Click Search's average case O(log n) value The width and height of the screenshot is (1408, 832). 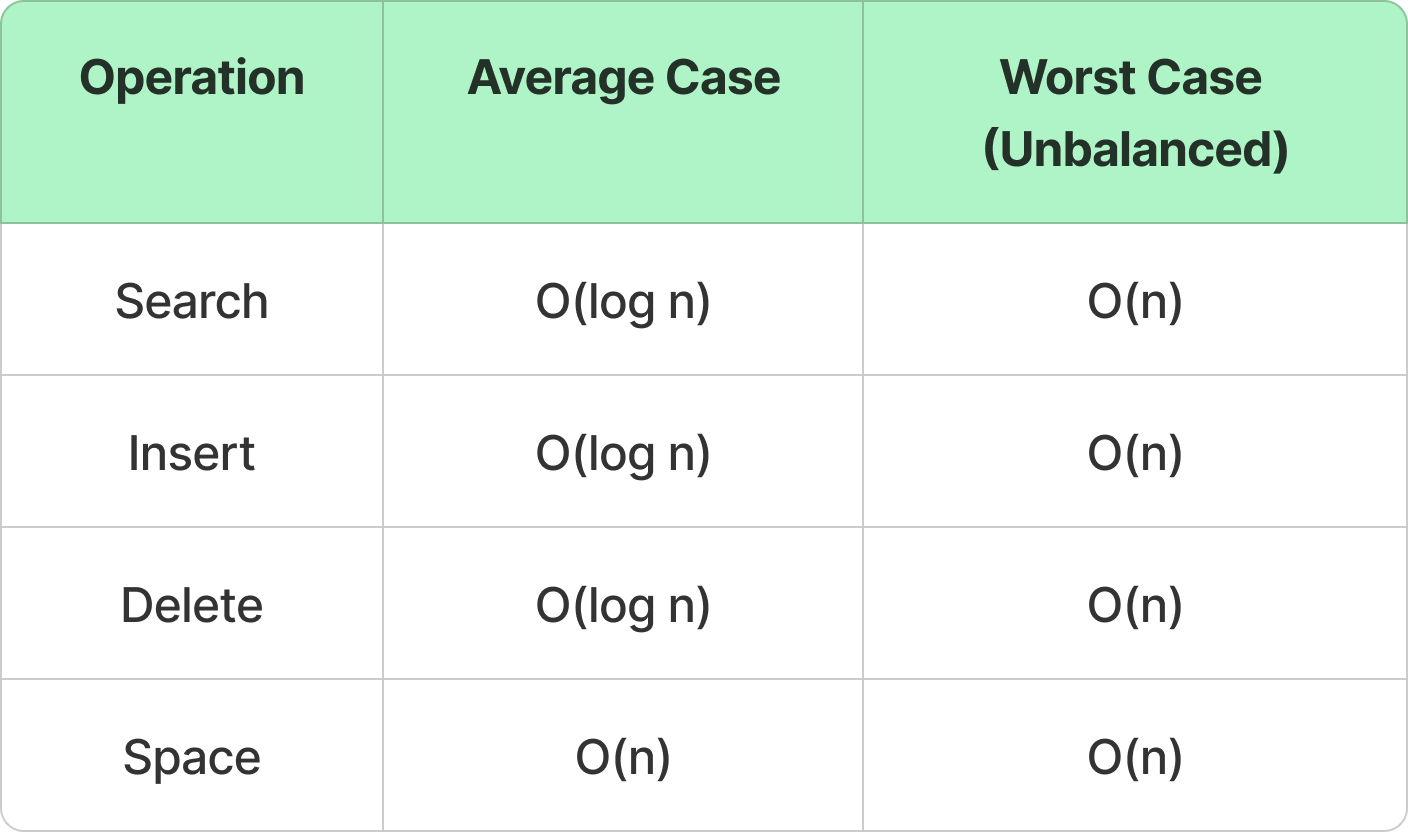click(x=623, y=302)
